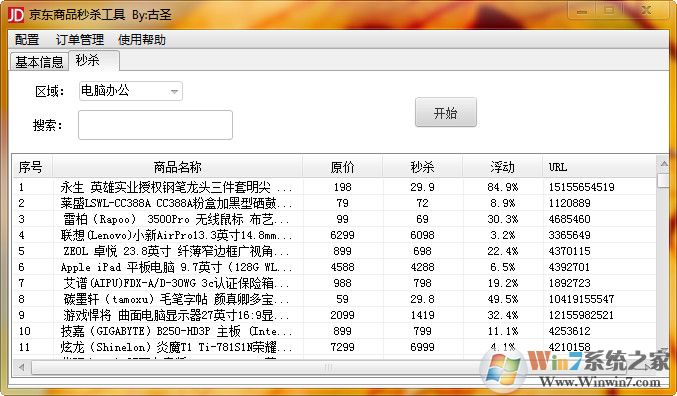
Task: Sort by the 序号 column header
Action: 32,167
